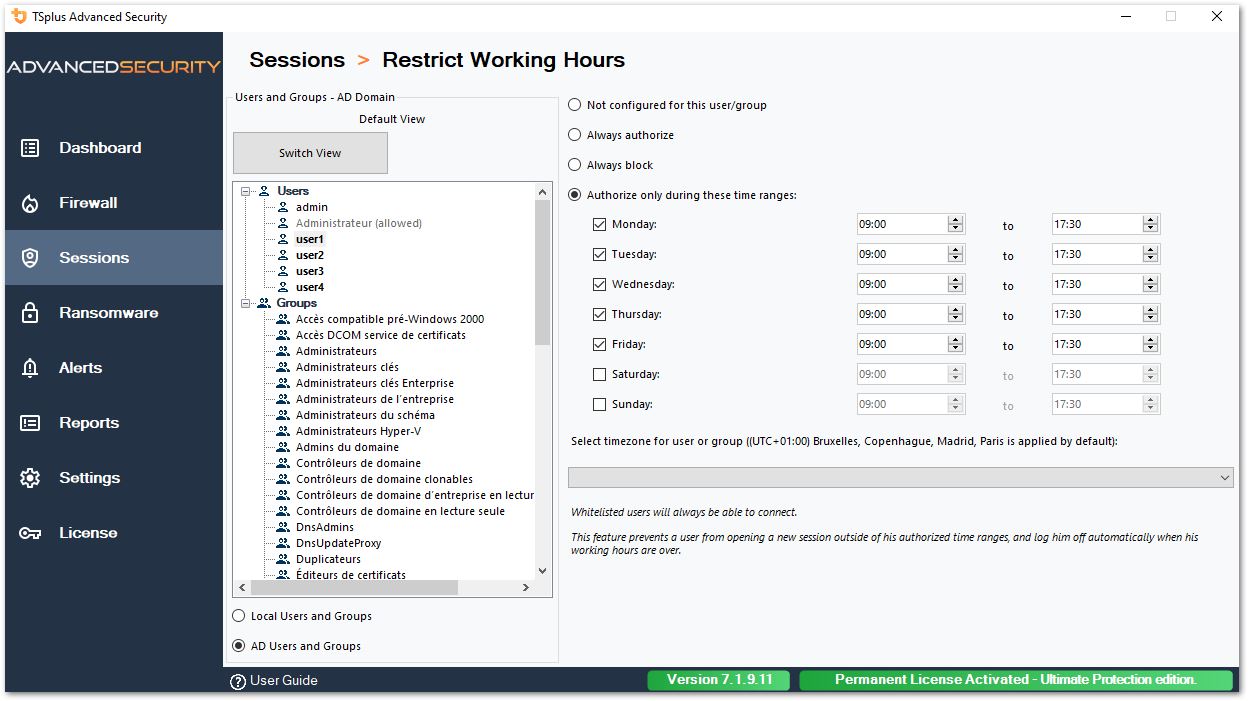Click the License key icon
Image resolution: width=1248 pixels, height=701 pixels.
(30, 533)
